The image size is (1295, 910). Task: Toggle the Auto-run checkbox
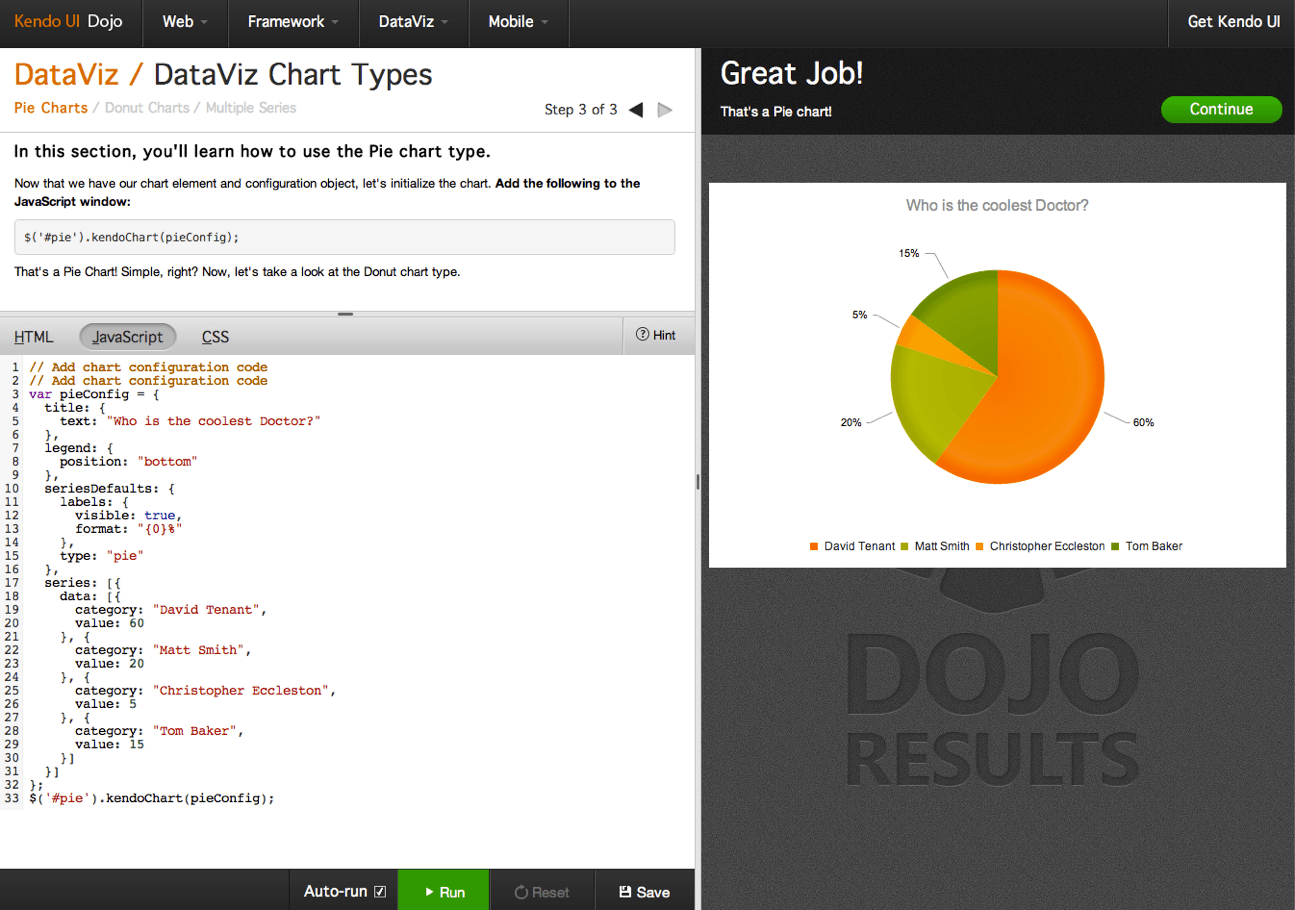[x=380, y=891]
